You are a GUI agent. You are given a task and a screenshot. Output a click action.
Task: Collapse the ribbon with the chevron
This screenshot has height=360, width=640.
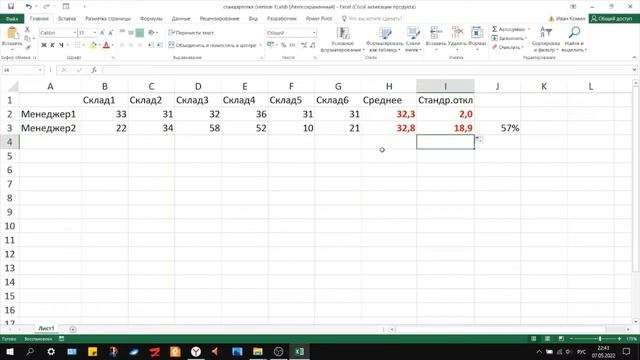pos(634,58)
